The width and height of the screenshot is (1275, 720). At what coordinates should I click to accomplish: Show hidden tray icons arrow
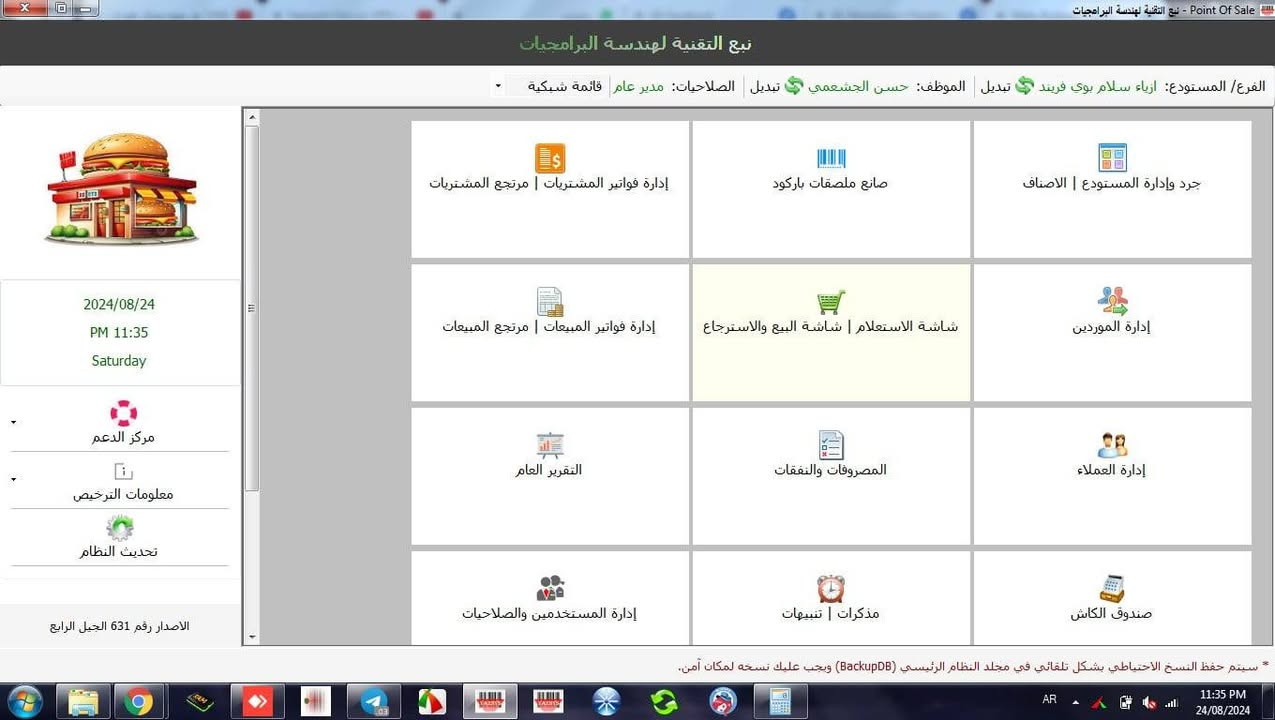pyautogui.click(x=1075, y=703)
